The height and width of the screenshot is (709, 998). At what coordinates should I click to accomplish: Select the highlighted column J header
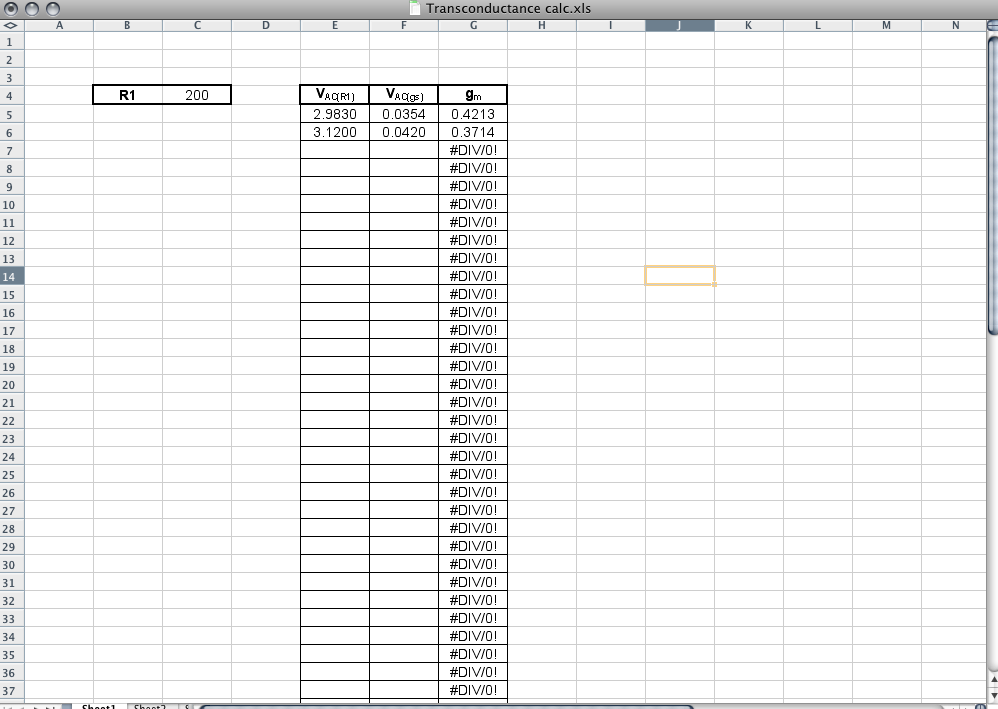[680, 25]
